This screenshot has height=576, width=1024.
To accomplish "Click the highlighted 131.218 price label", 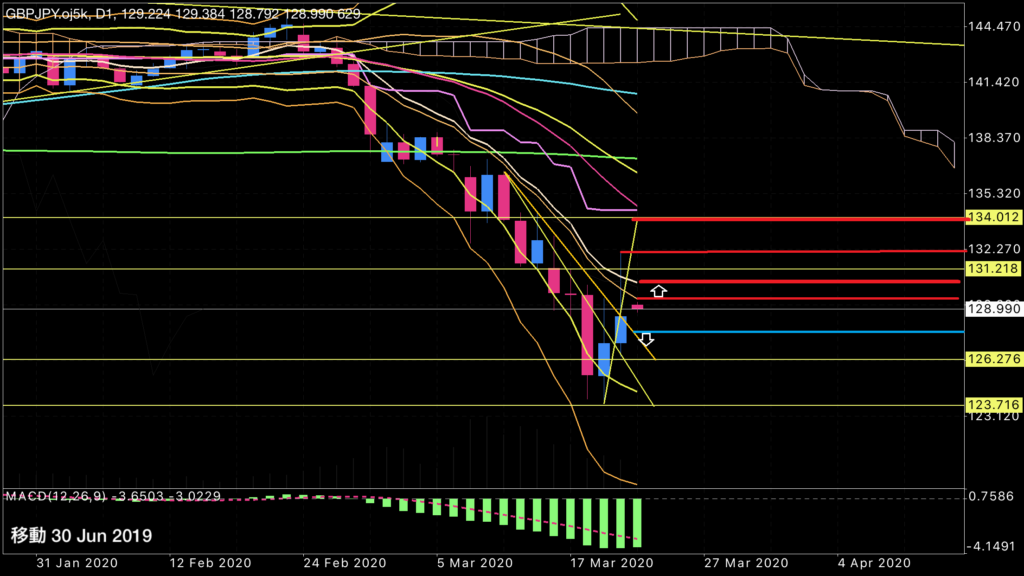I will [993, 268].
